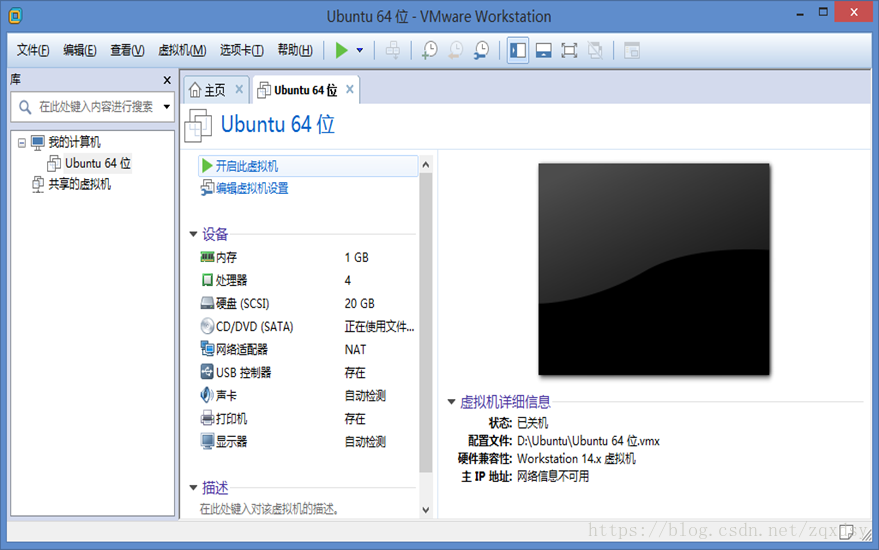Collapse the 我的计算机 tree node

click(x=21, y=143)
